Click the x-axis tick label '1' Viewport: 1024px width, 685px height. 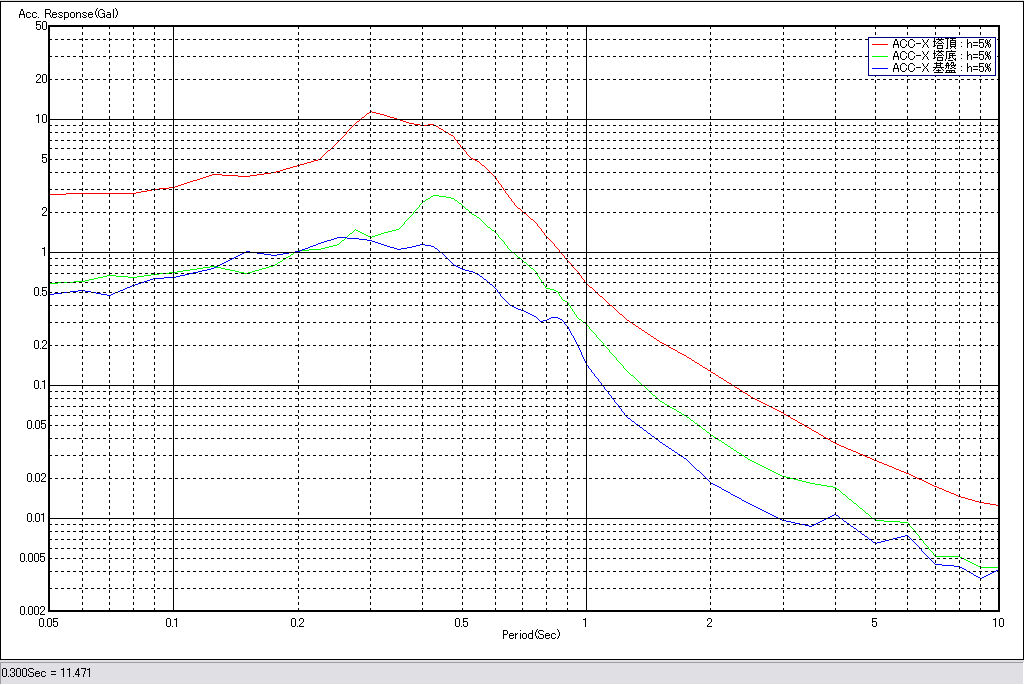(x=585, y=622)
